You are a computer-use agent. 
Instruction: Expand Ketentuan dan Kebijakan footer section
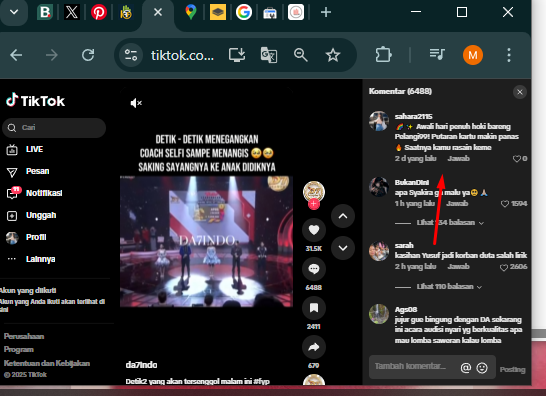pyautogui.click(x=47, y=363)
